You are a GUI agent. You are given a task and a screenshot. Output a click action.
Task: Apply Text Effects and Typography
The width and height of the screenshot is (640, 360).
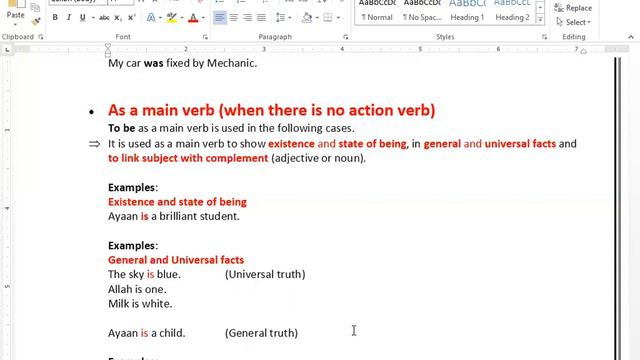point(151,18)
